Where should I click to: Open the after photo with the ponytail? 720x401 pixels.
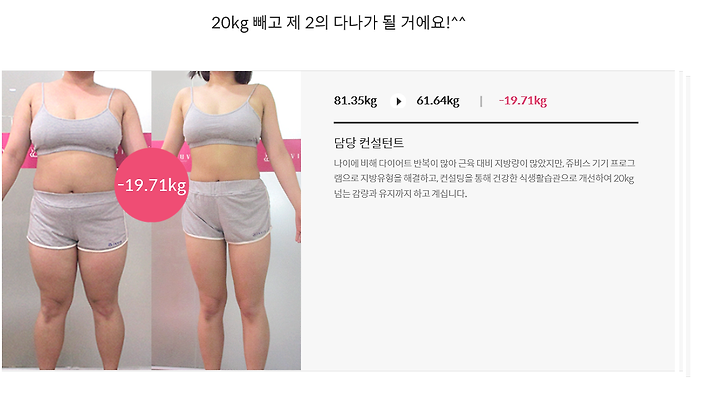(226, 220)
